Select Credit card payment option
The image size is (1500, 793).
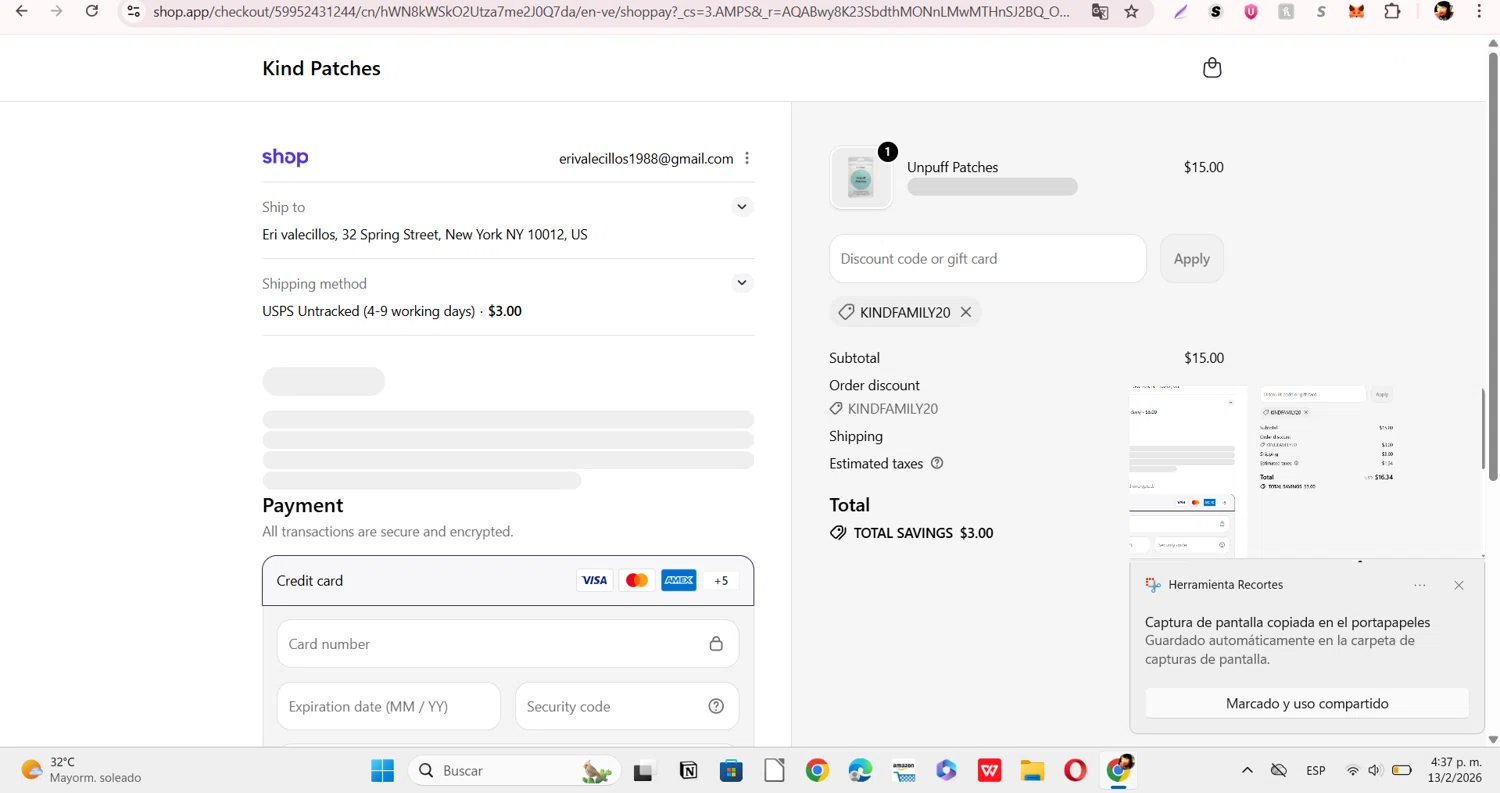tap(508, 580)
